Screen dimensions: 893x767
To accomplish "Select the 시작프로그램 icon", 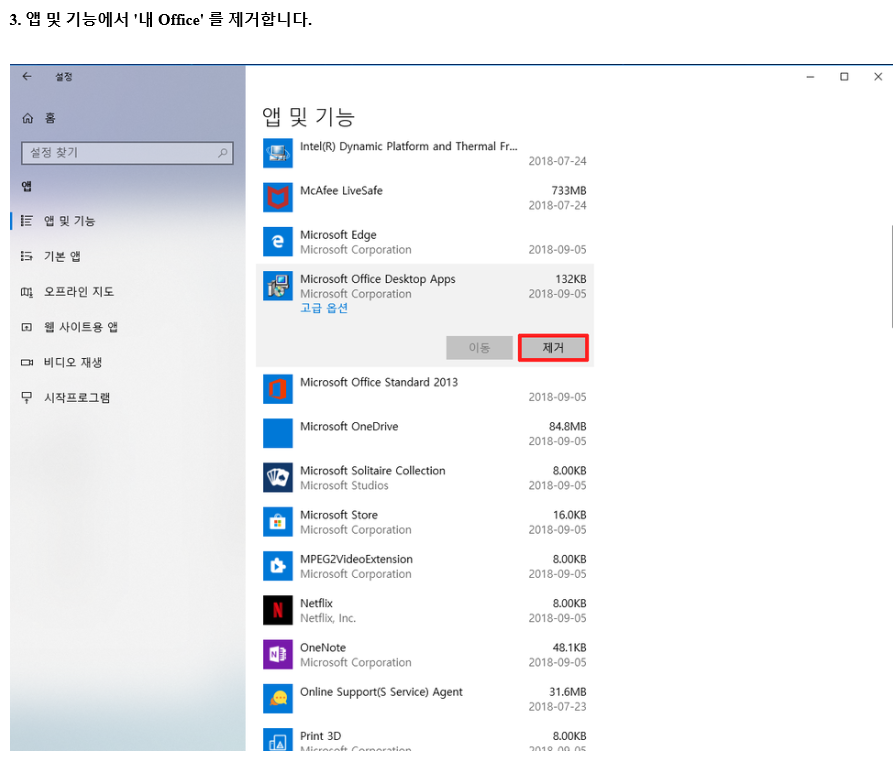I will [x=27, y=397].
